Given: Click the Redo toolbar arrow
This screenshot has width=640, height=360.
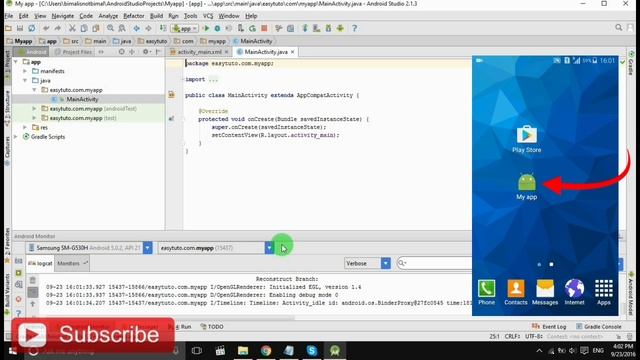Looking at the screenshot, I should pos(58,28).
